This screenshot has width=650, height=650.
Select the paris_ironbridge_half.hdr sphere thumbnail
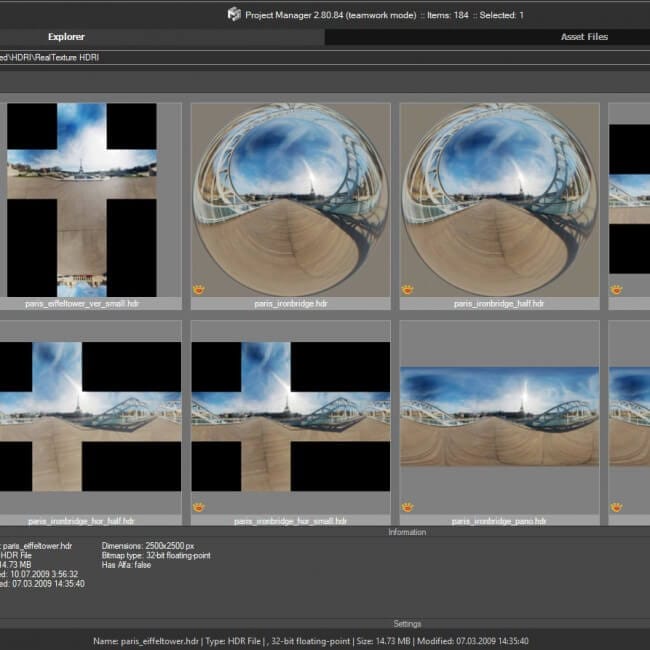[x=500, y=200]
